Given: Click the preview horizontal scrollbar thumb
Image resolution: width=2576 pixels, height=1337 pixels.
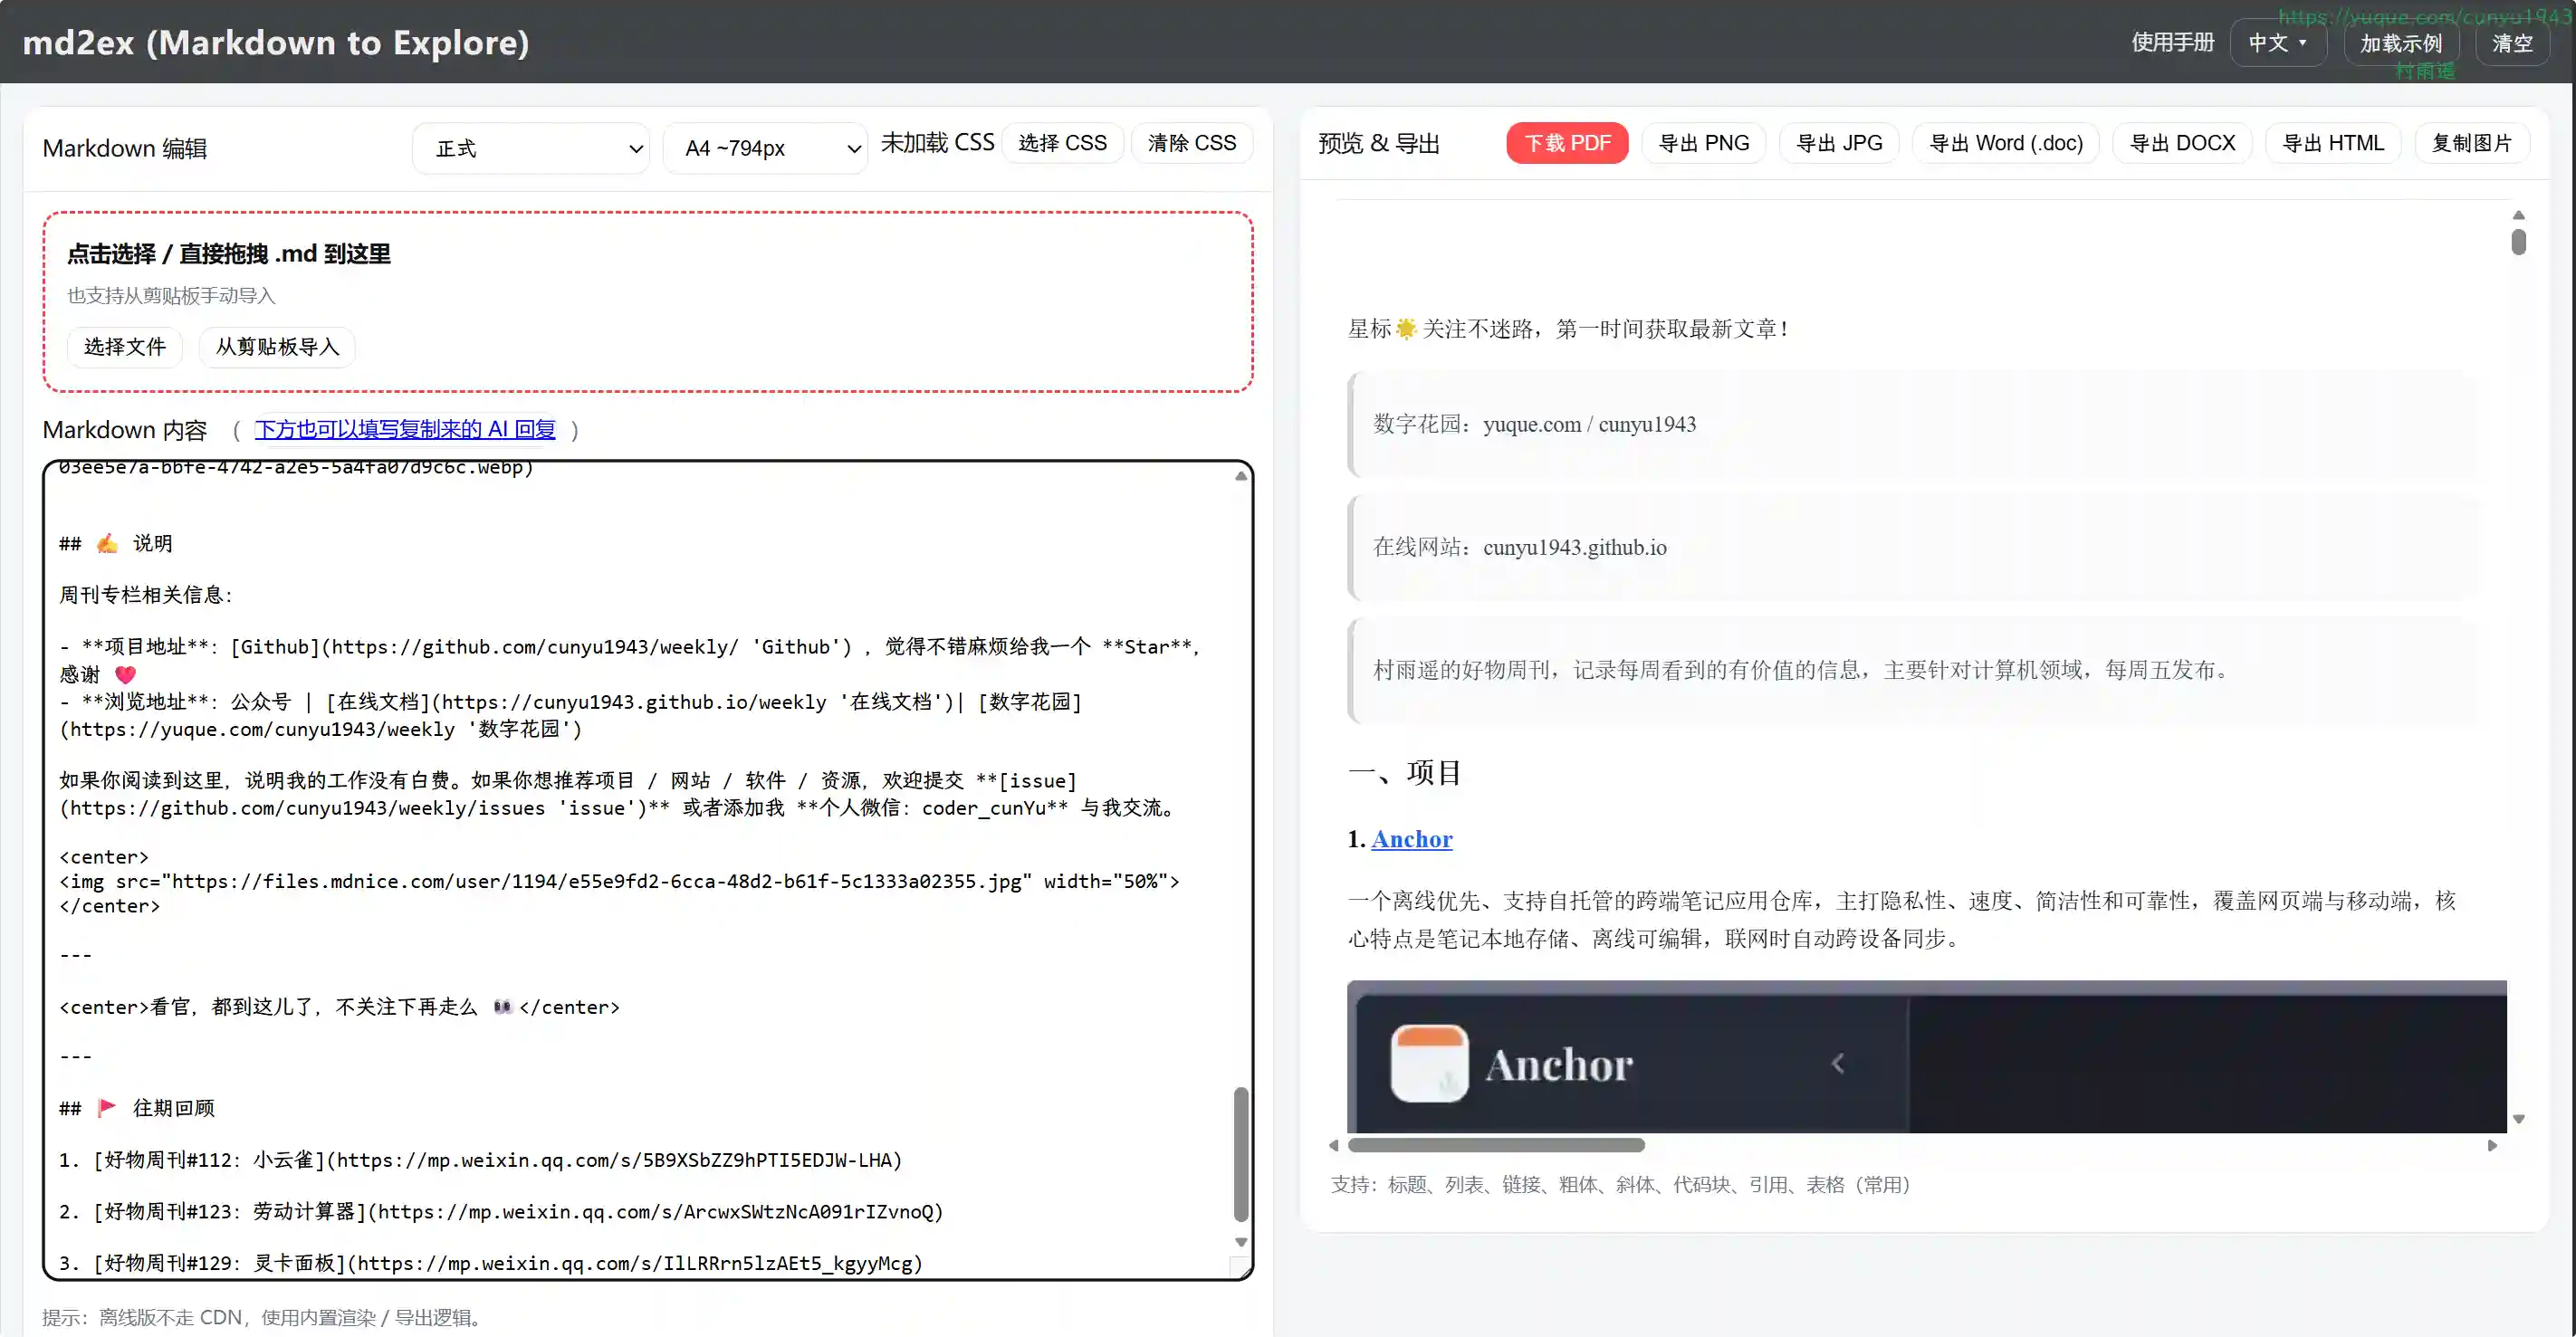Looking at the screenshot, I should click(x=1495, y=1145).
